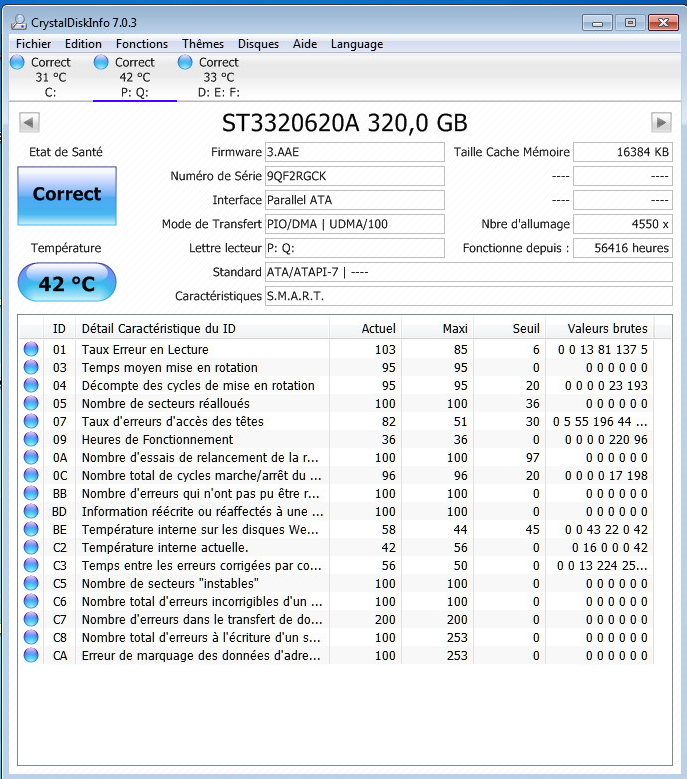
Task: Go to previous disk with left arrow
Action: pos(29,122)
